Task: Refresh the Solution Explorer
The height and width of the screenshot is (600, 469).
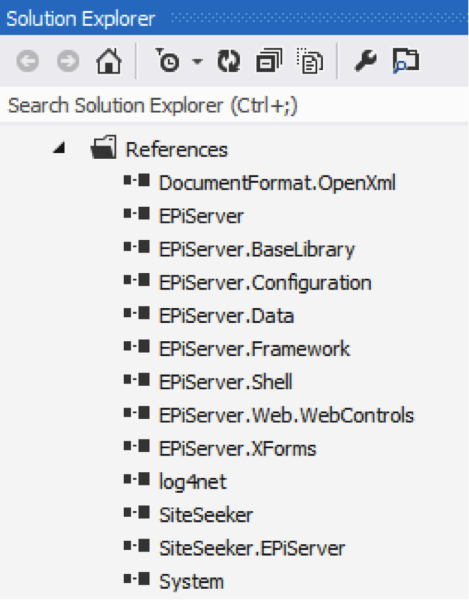Action: point(229,61)
